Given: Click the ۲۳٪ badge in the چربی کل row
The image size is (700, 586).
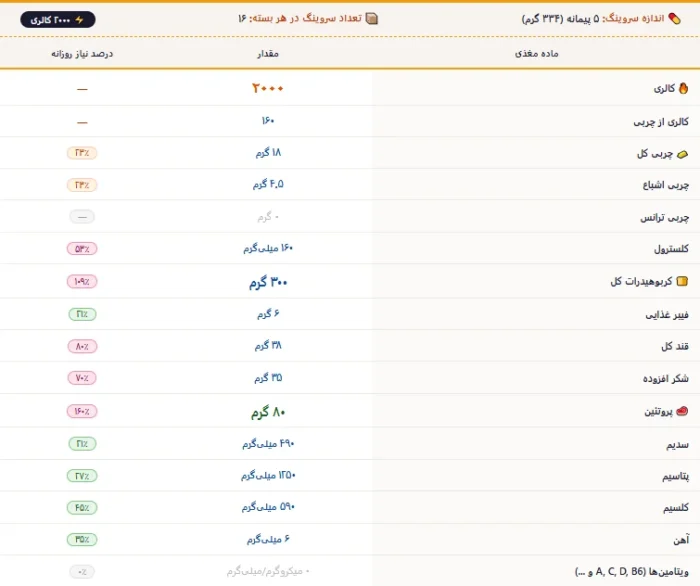Looking at the screenshot, I should tap(82, 153).
